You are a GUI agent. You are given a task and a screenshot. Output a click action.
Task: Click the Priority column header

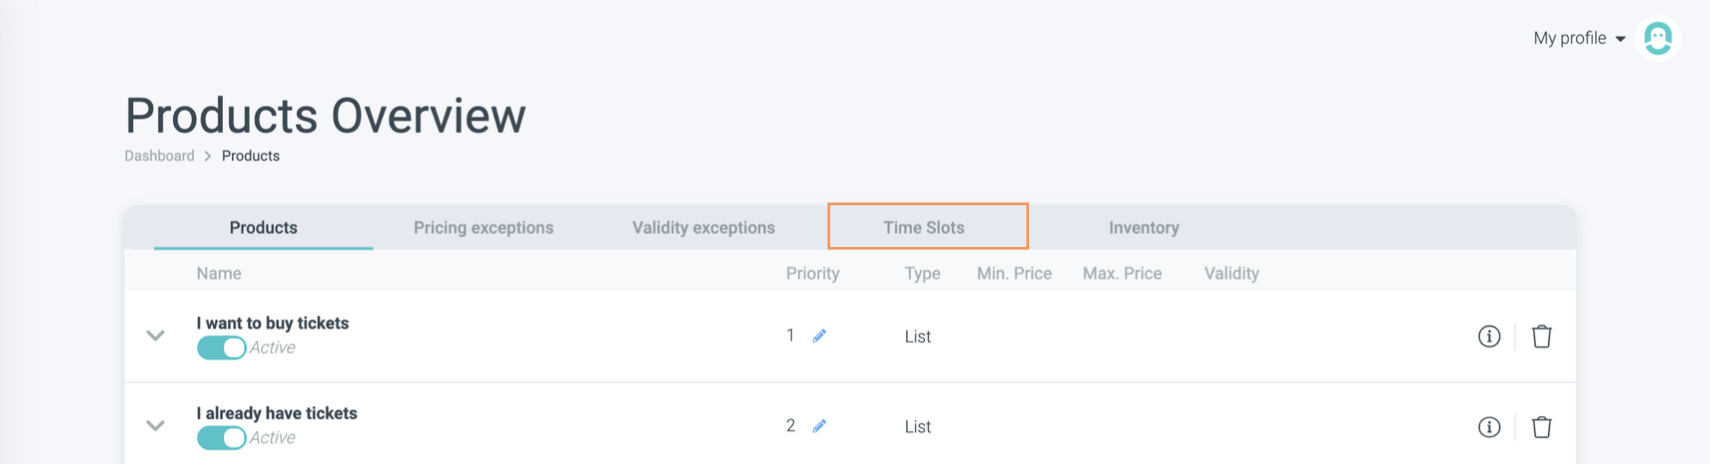point(812,273)
